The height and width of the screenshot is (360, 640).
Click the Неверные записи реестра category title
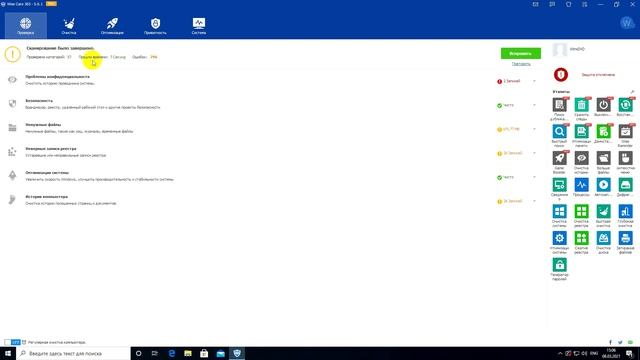(x=51, y=149)
